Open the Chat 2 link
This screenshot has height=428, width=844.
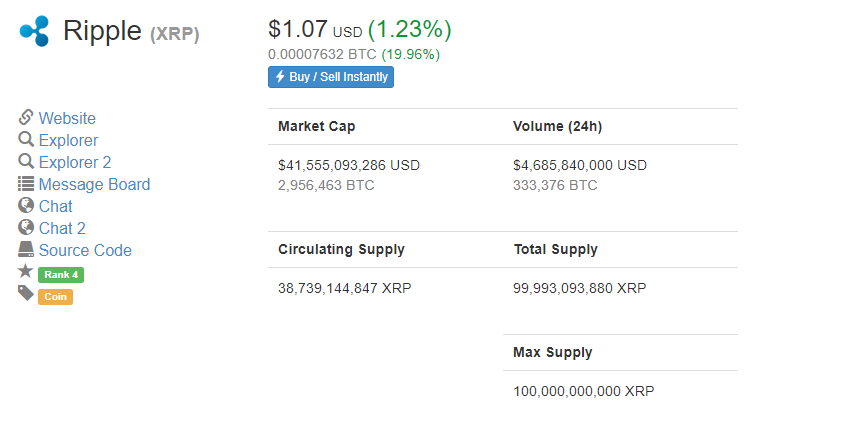[62, 228]
